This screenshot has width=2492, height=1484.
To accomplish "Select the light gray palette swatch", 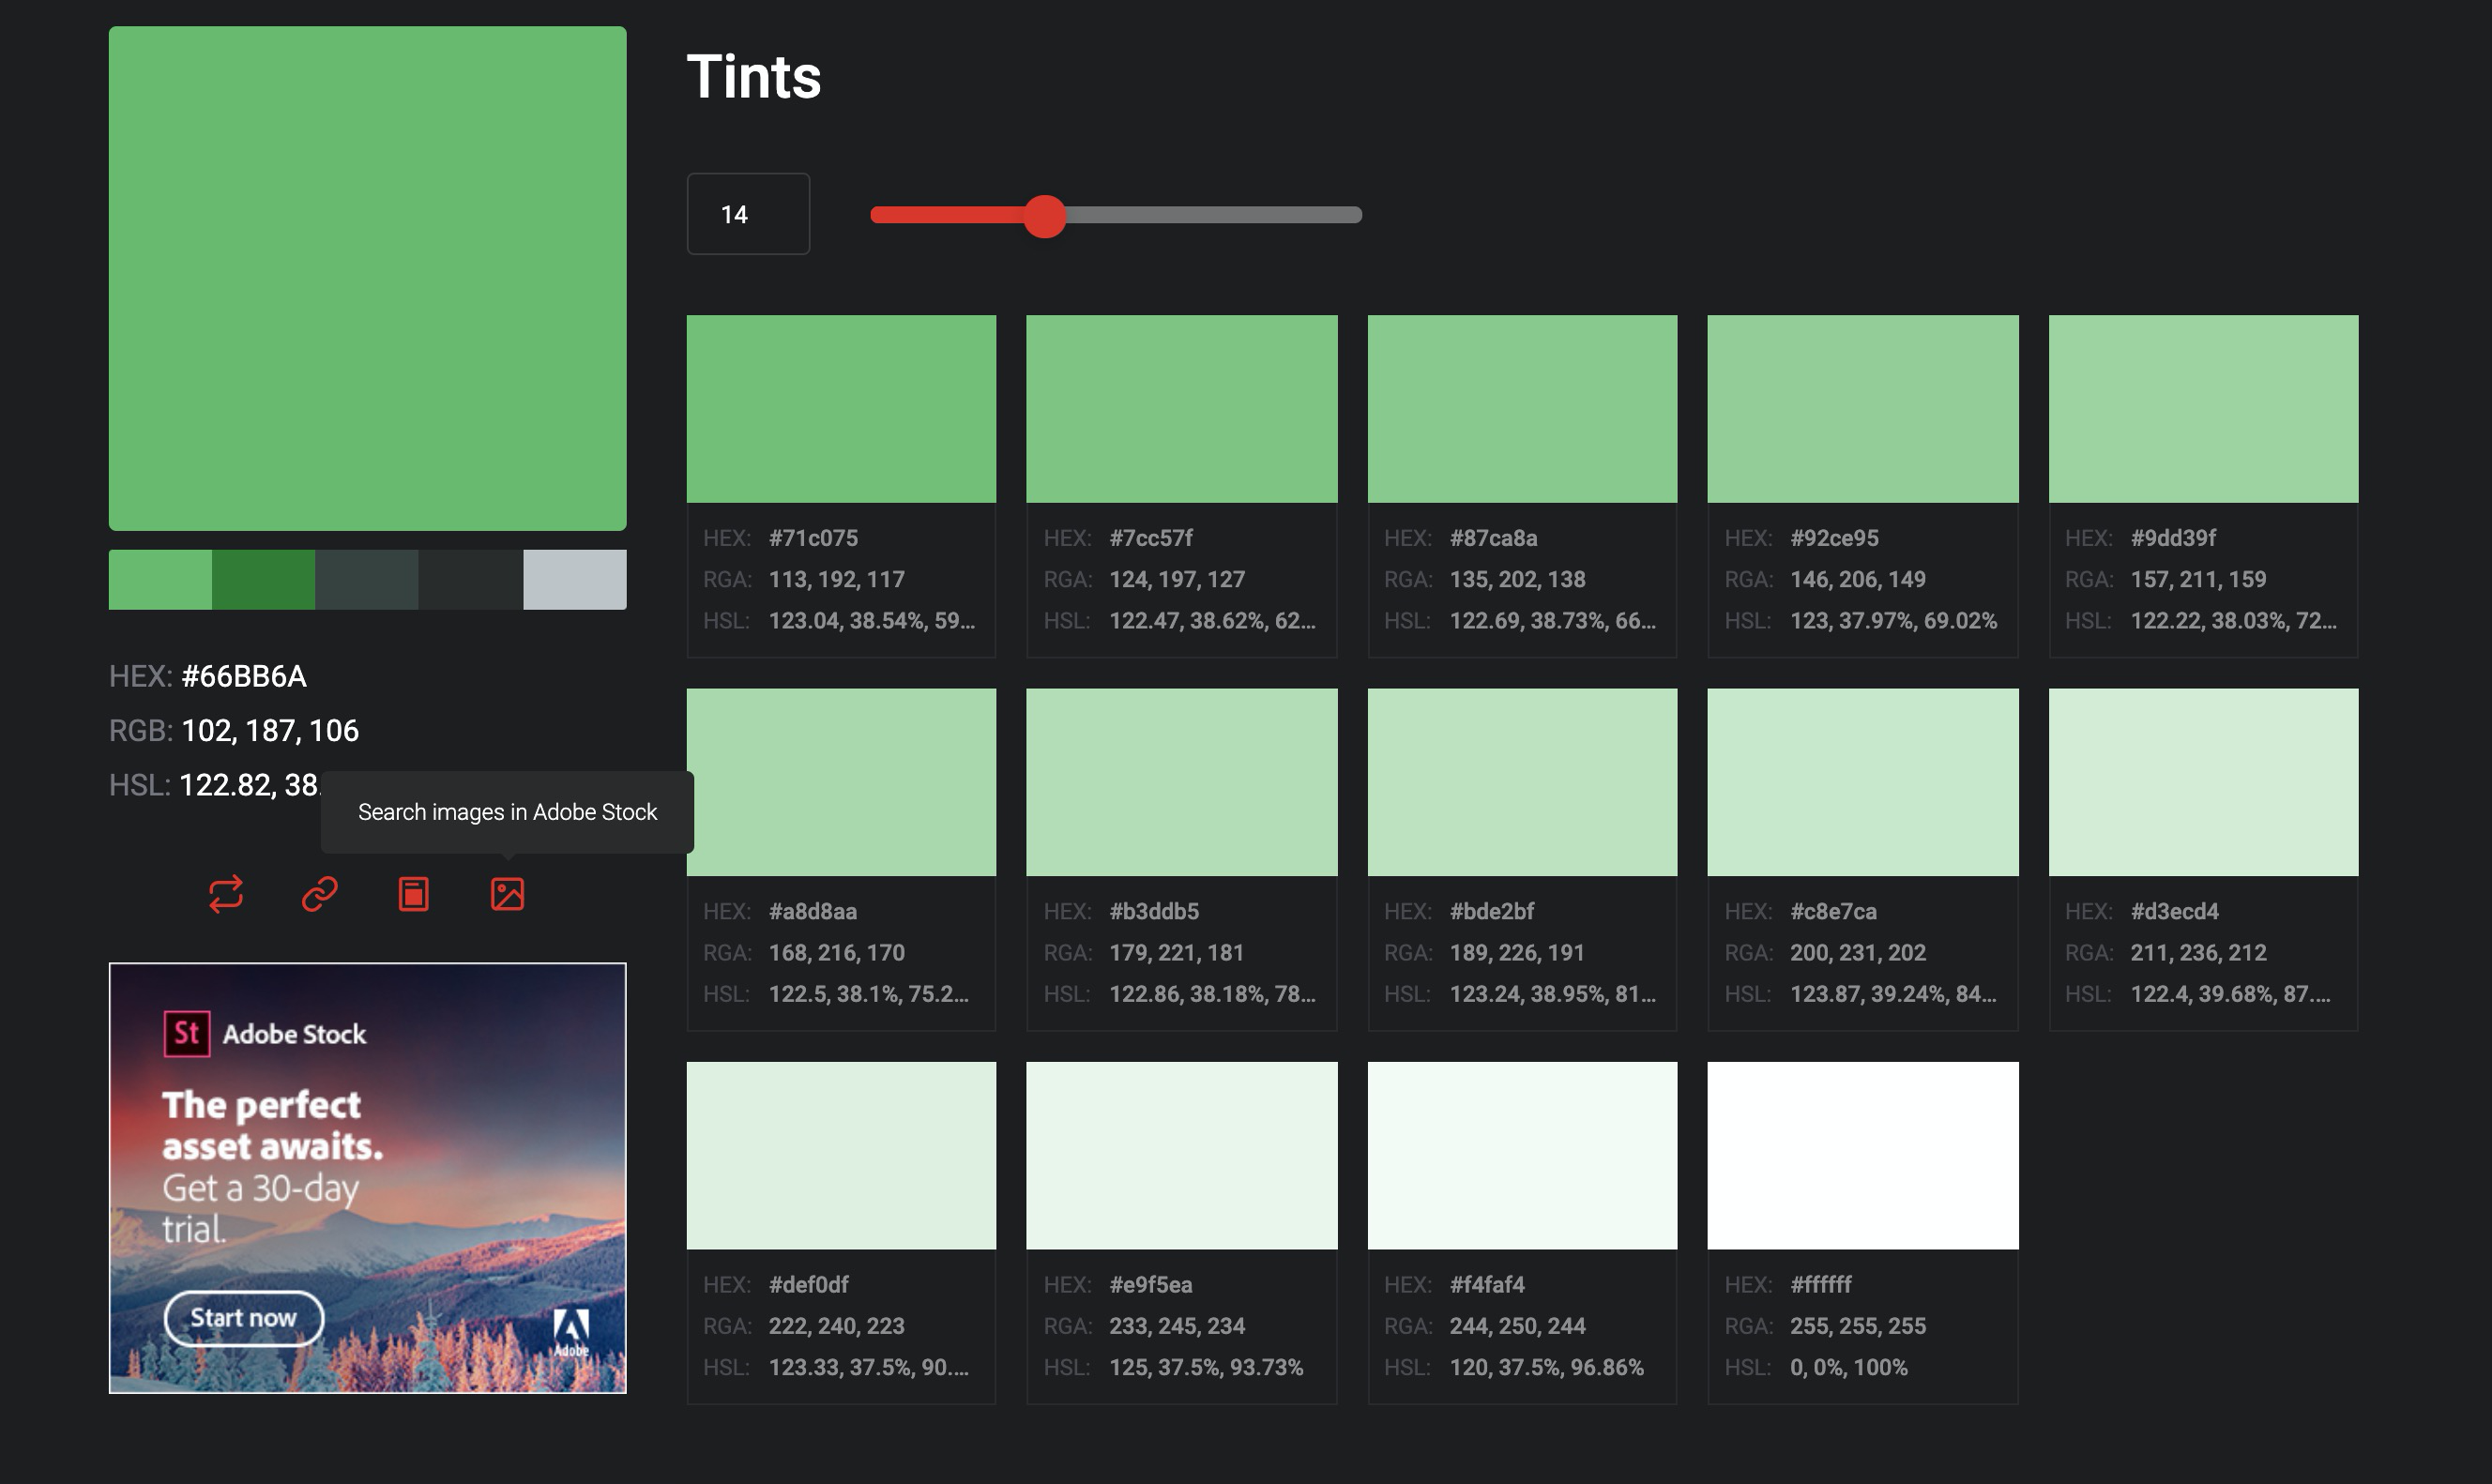I will tap(575, 579).
